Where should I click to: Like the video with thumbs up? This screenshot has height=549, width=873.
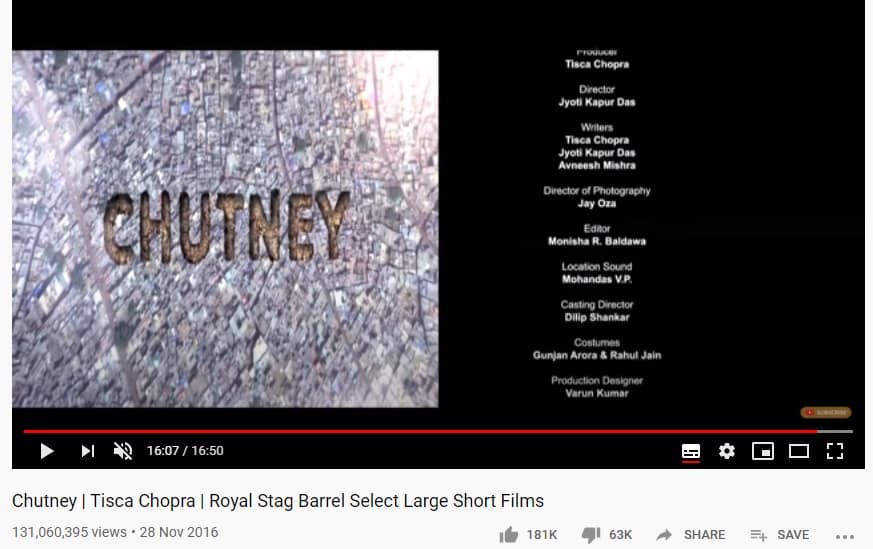tap(508, 535)
